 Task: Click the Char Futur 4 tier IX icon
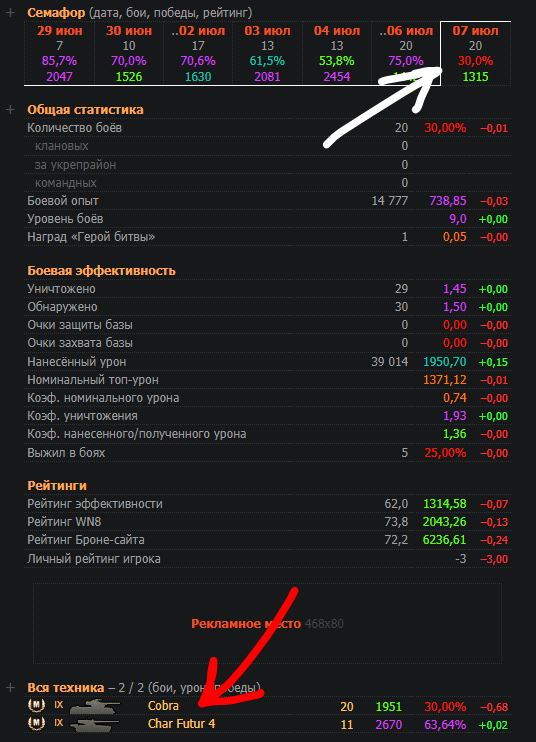[59, 723]
